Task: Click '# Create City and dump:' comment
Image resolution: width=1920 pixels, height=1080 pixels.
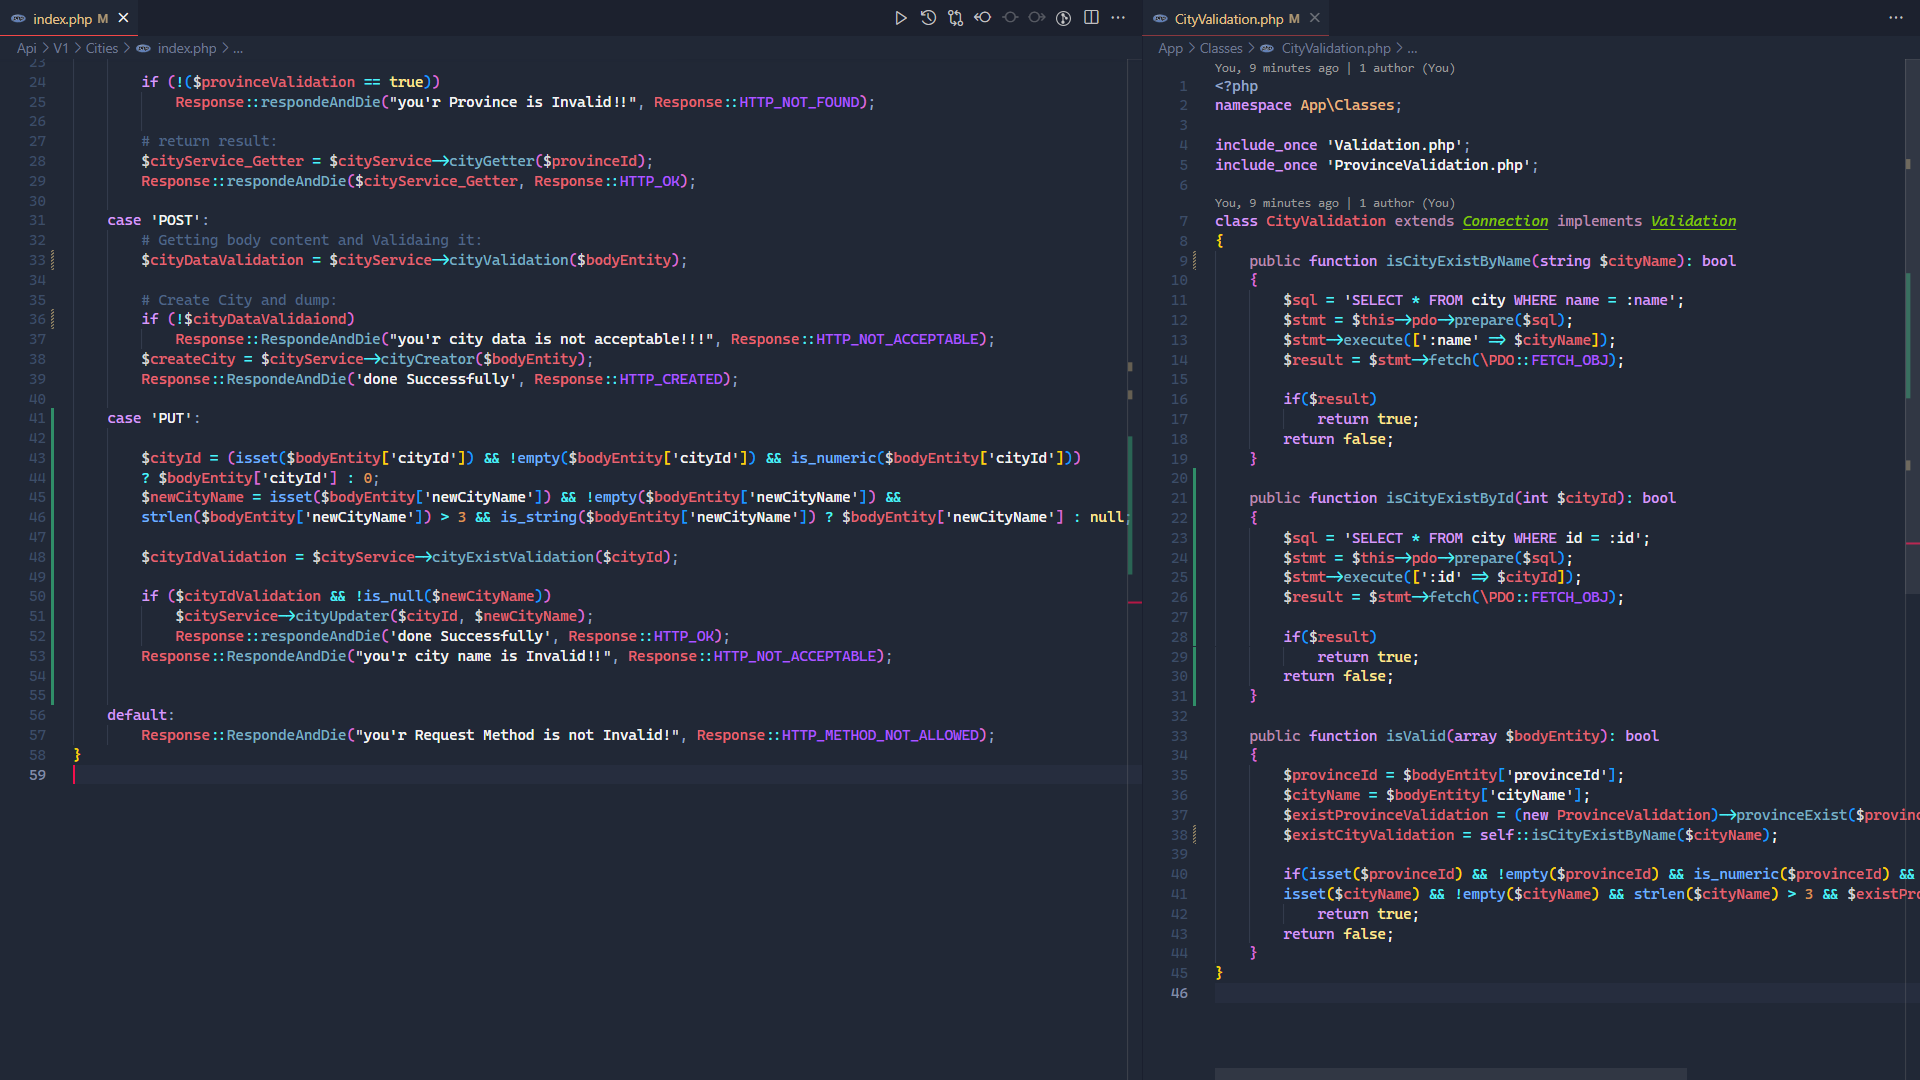Action: click(x=239, y=300)
